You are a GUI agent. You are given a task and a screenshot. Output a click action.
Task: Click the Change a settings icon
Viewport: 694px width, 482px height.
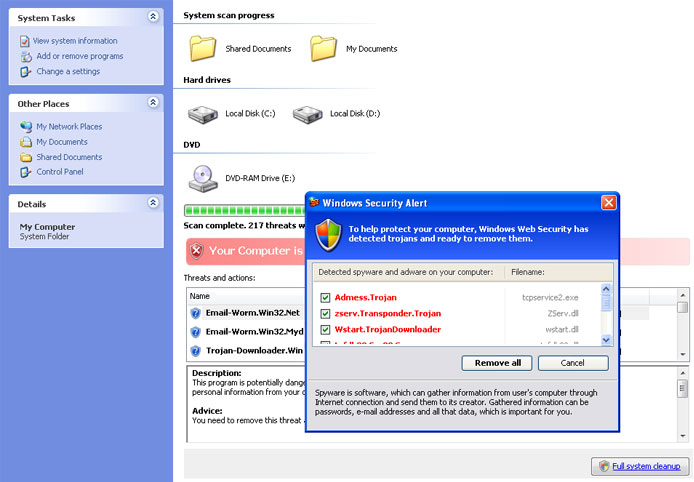tap(26, 72)
